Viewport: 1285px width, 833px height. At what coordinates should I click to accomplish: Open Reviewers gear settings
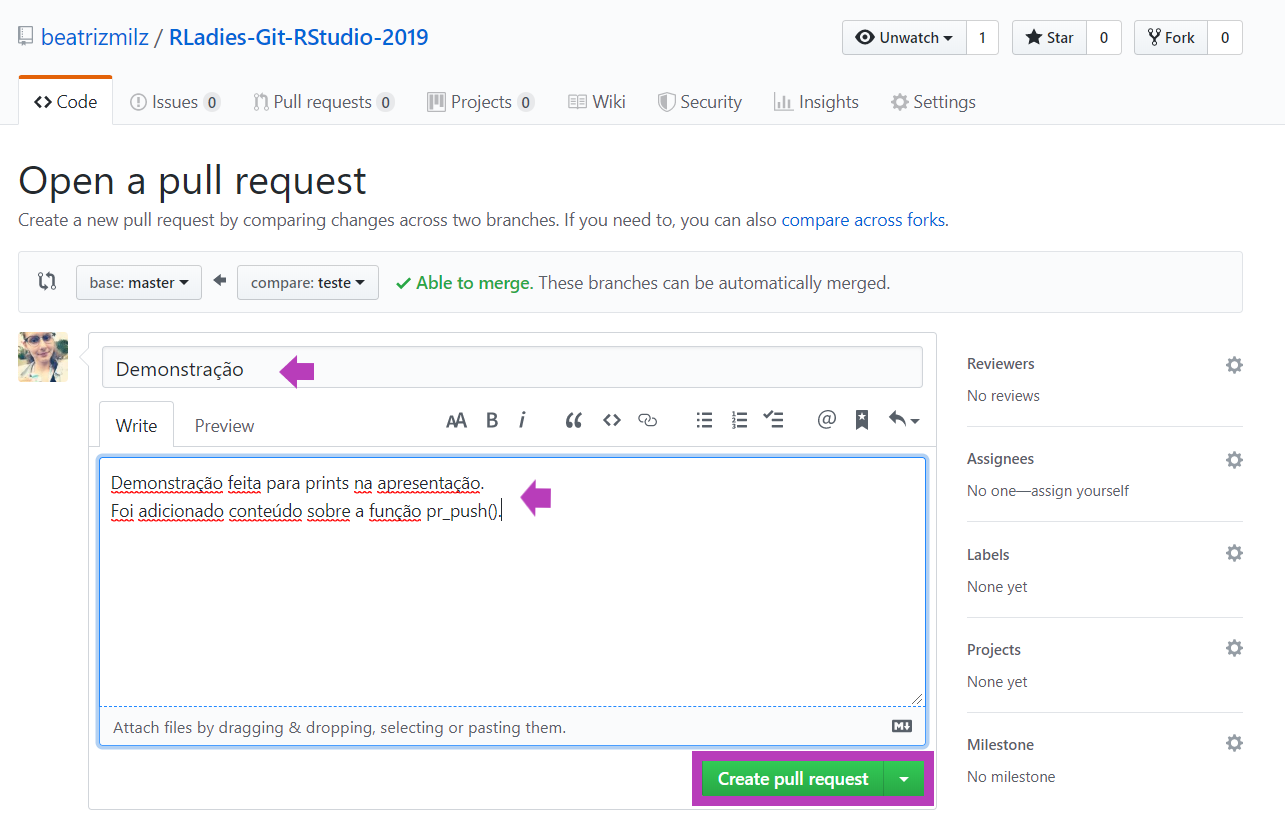coord(1234,365)
